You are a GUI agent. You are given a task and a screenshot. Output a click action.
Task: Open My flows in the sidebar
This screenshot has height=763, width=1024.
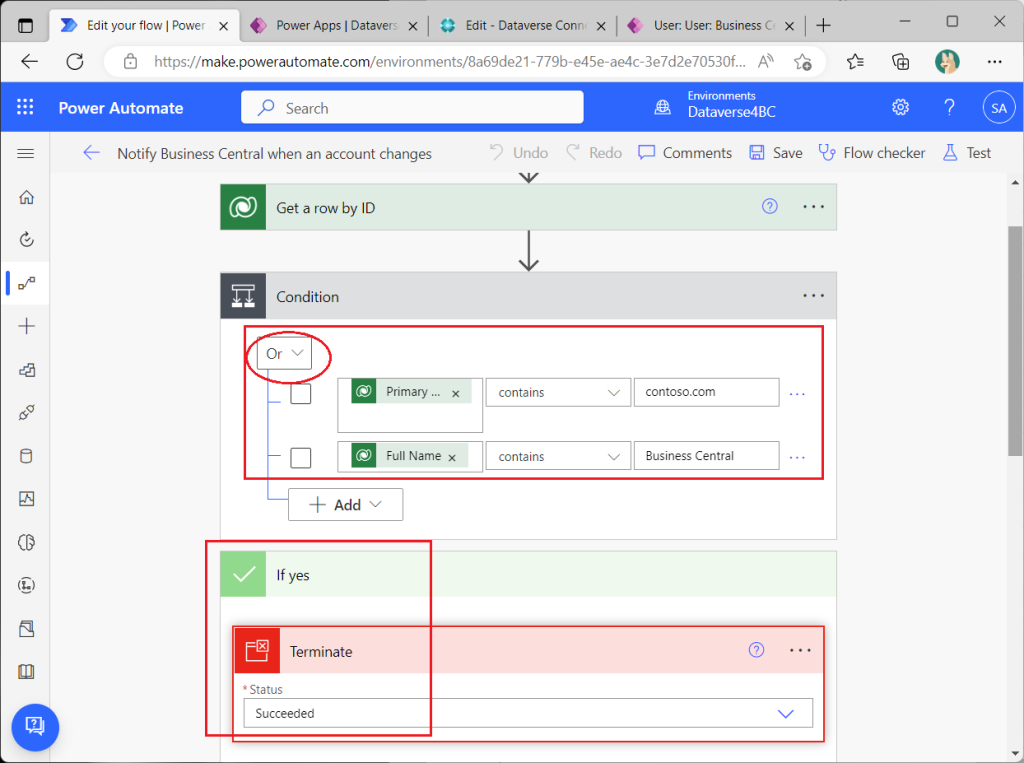[26, 283]
